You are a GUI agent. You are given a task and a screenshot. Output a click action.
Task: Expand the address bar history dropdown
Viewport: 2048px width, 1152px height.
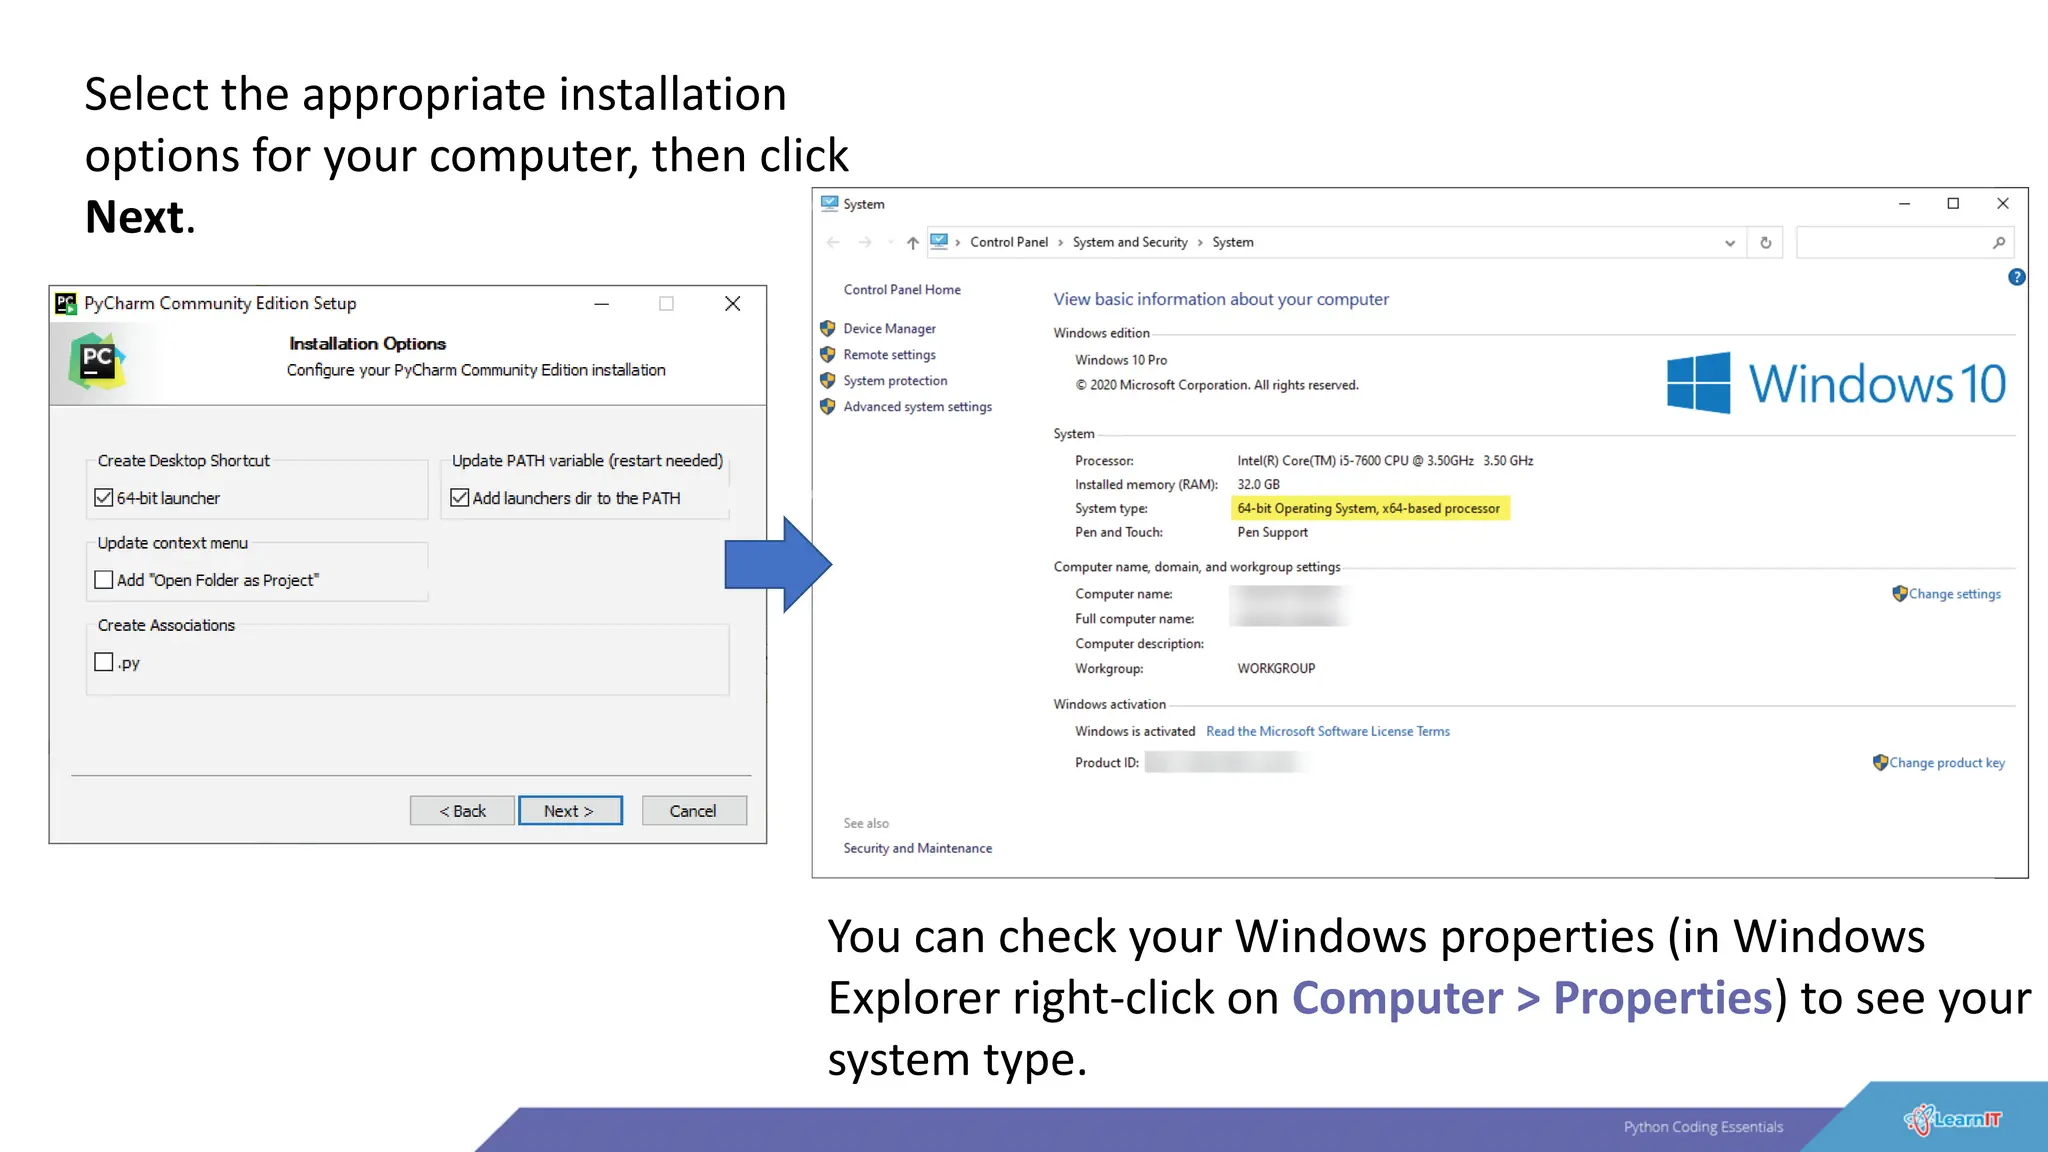point(1730,243)
